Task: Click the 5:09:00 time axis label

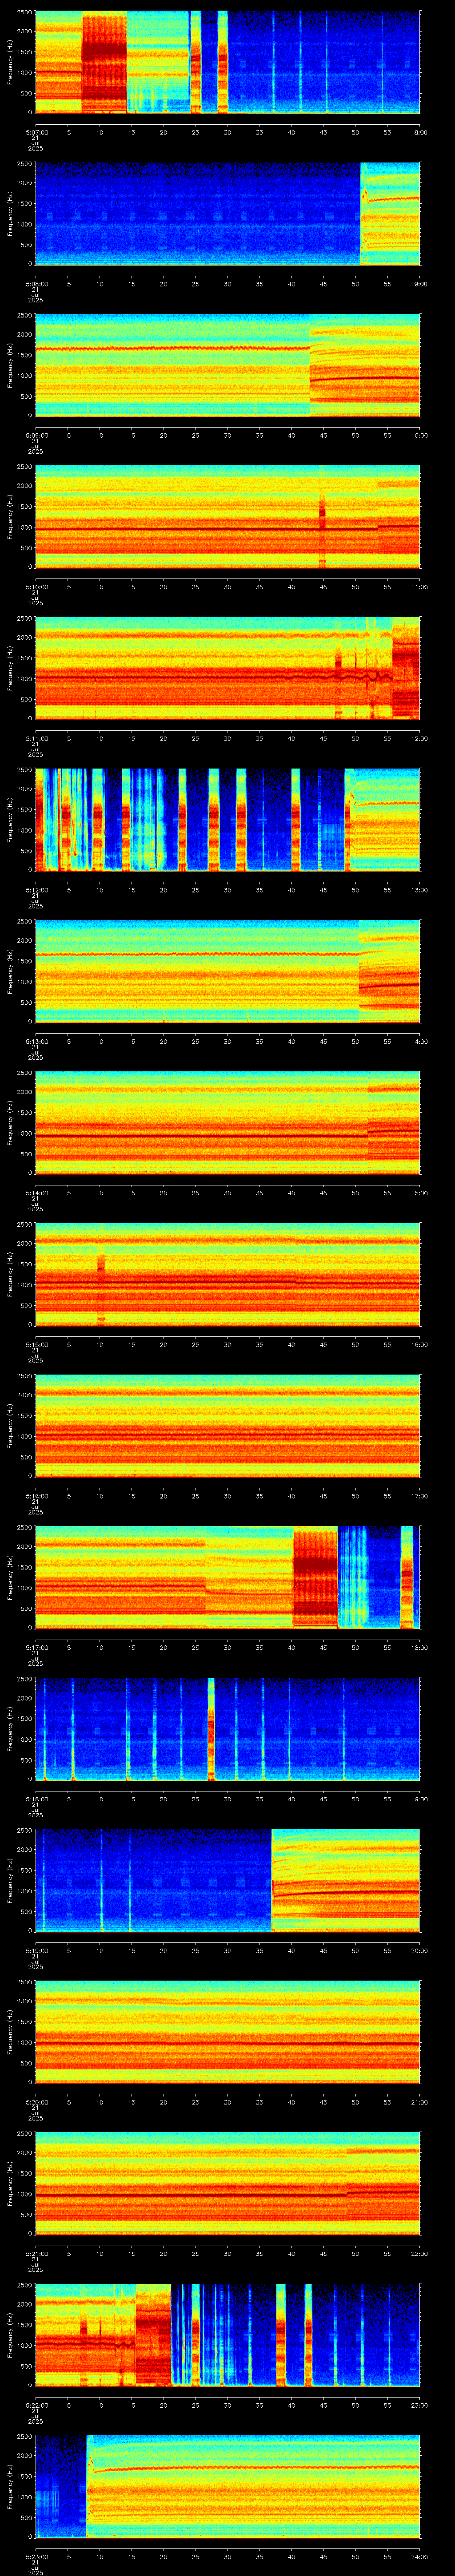Action: (36, 435)
